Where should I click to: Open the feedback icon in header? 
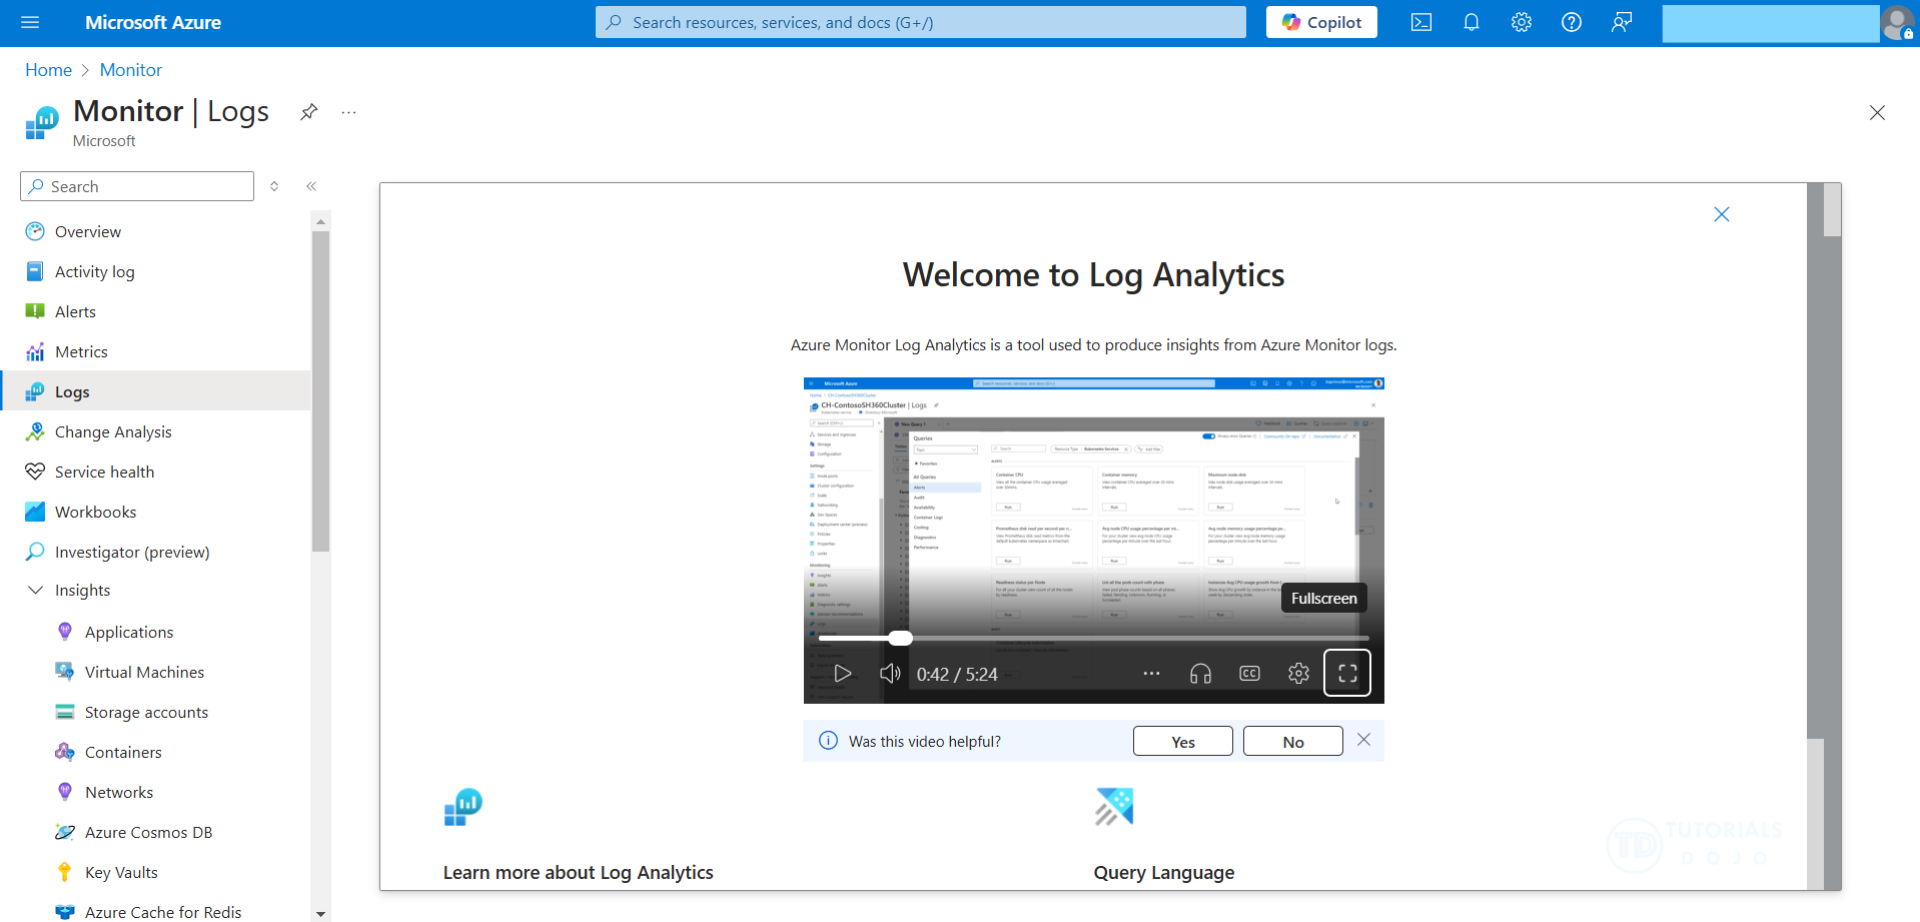pos(1622,22)
